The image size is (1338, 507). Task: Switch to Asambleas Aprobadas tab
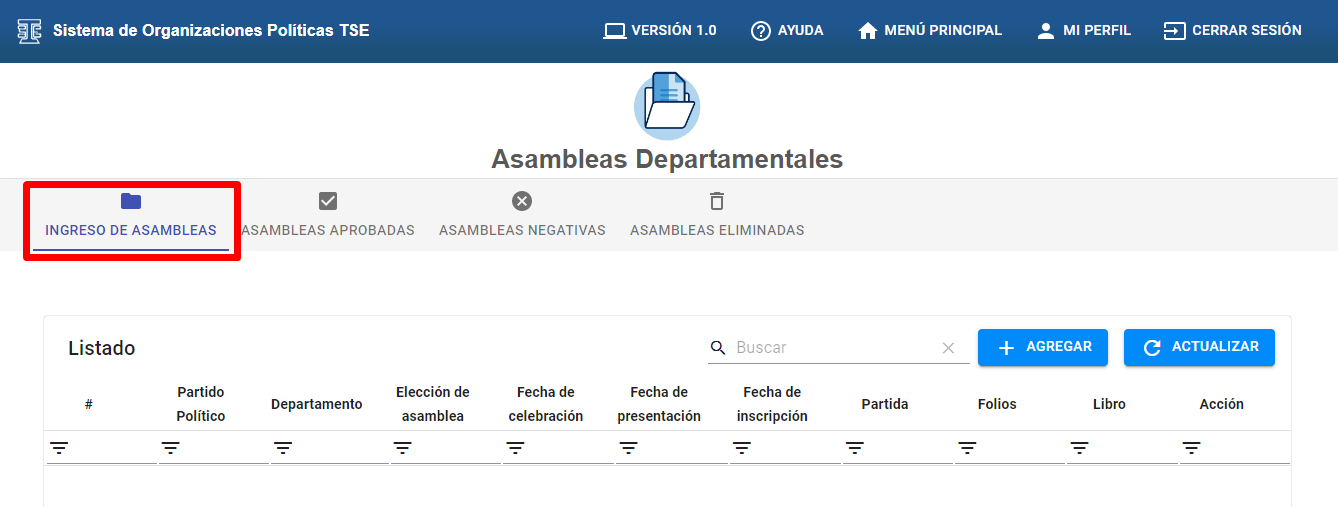click(328, 215)
